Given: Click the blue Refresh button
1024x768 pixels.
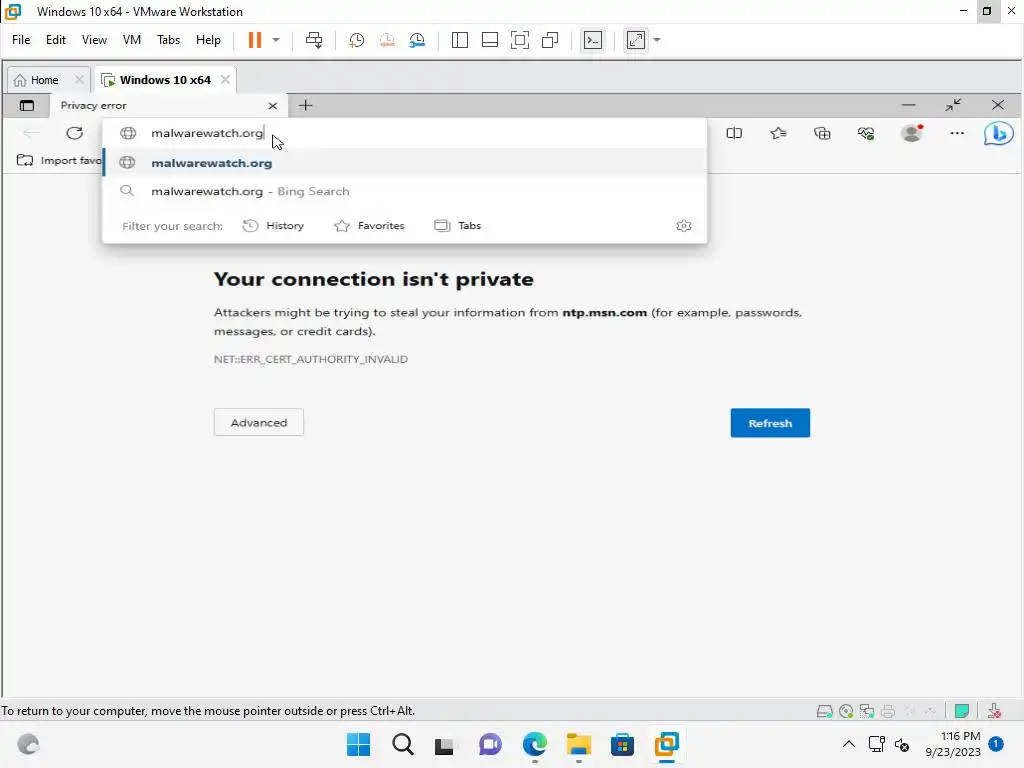Looking at the screenshot, I should (770, 423).
